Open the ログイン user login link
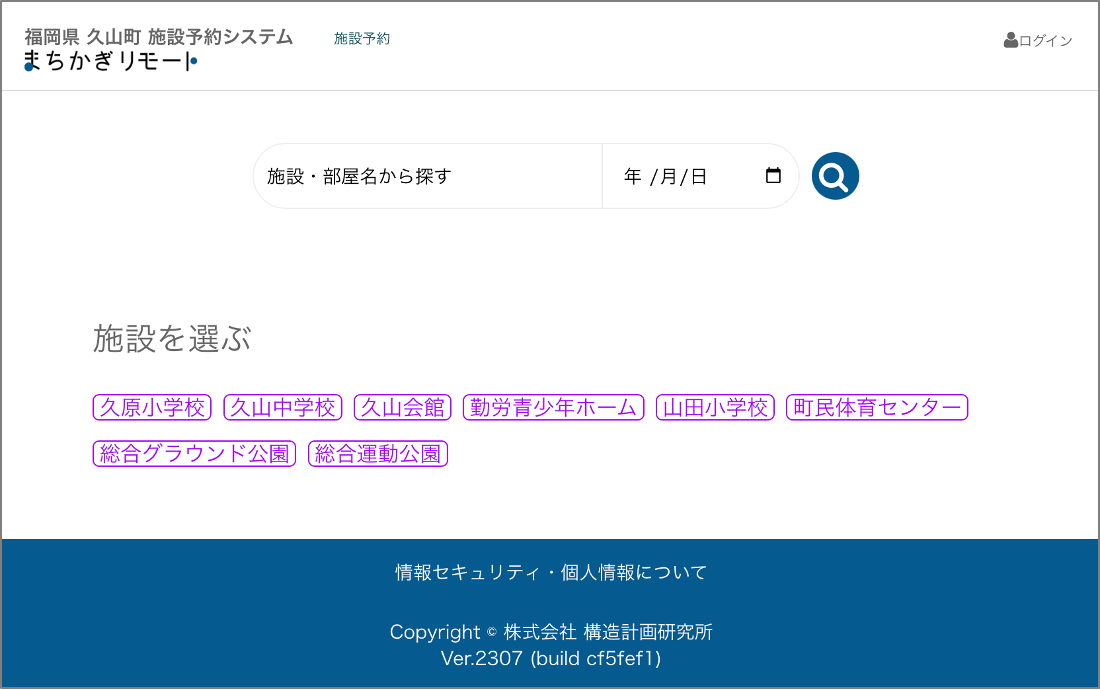 coord(1038,41)
